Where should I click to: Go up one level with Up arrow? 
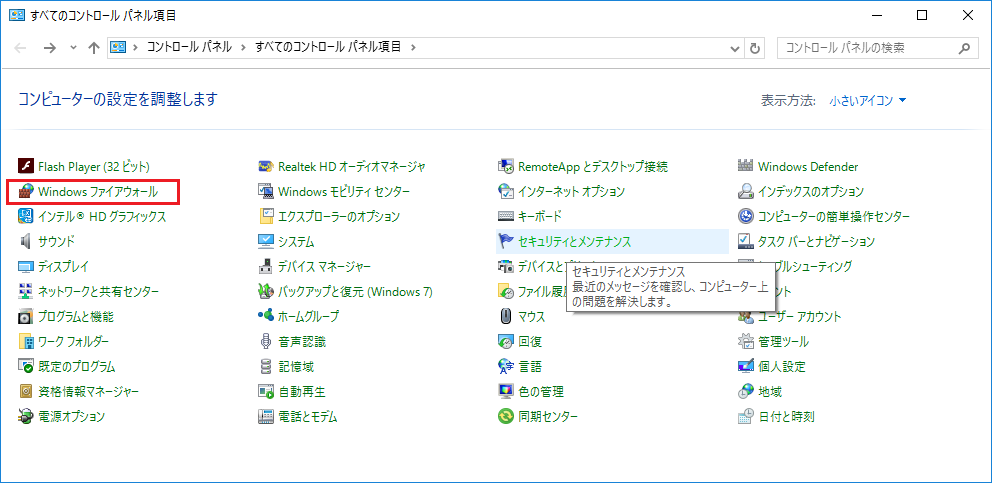[94, 48]
